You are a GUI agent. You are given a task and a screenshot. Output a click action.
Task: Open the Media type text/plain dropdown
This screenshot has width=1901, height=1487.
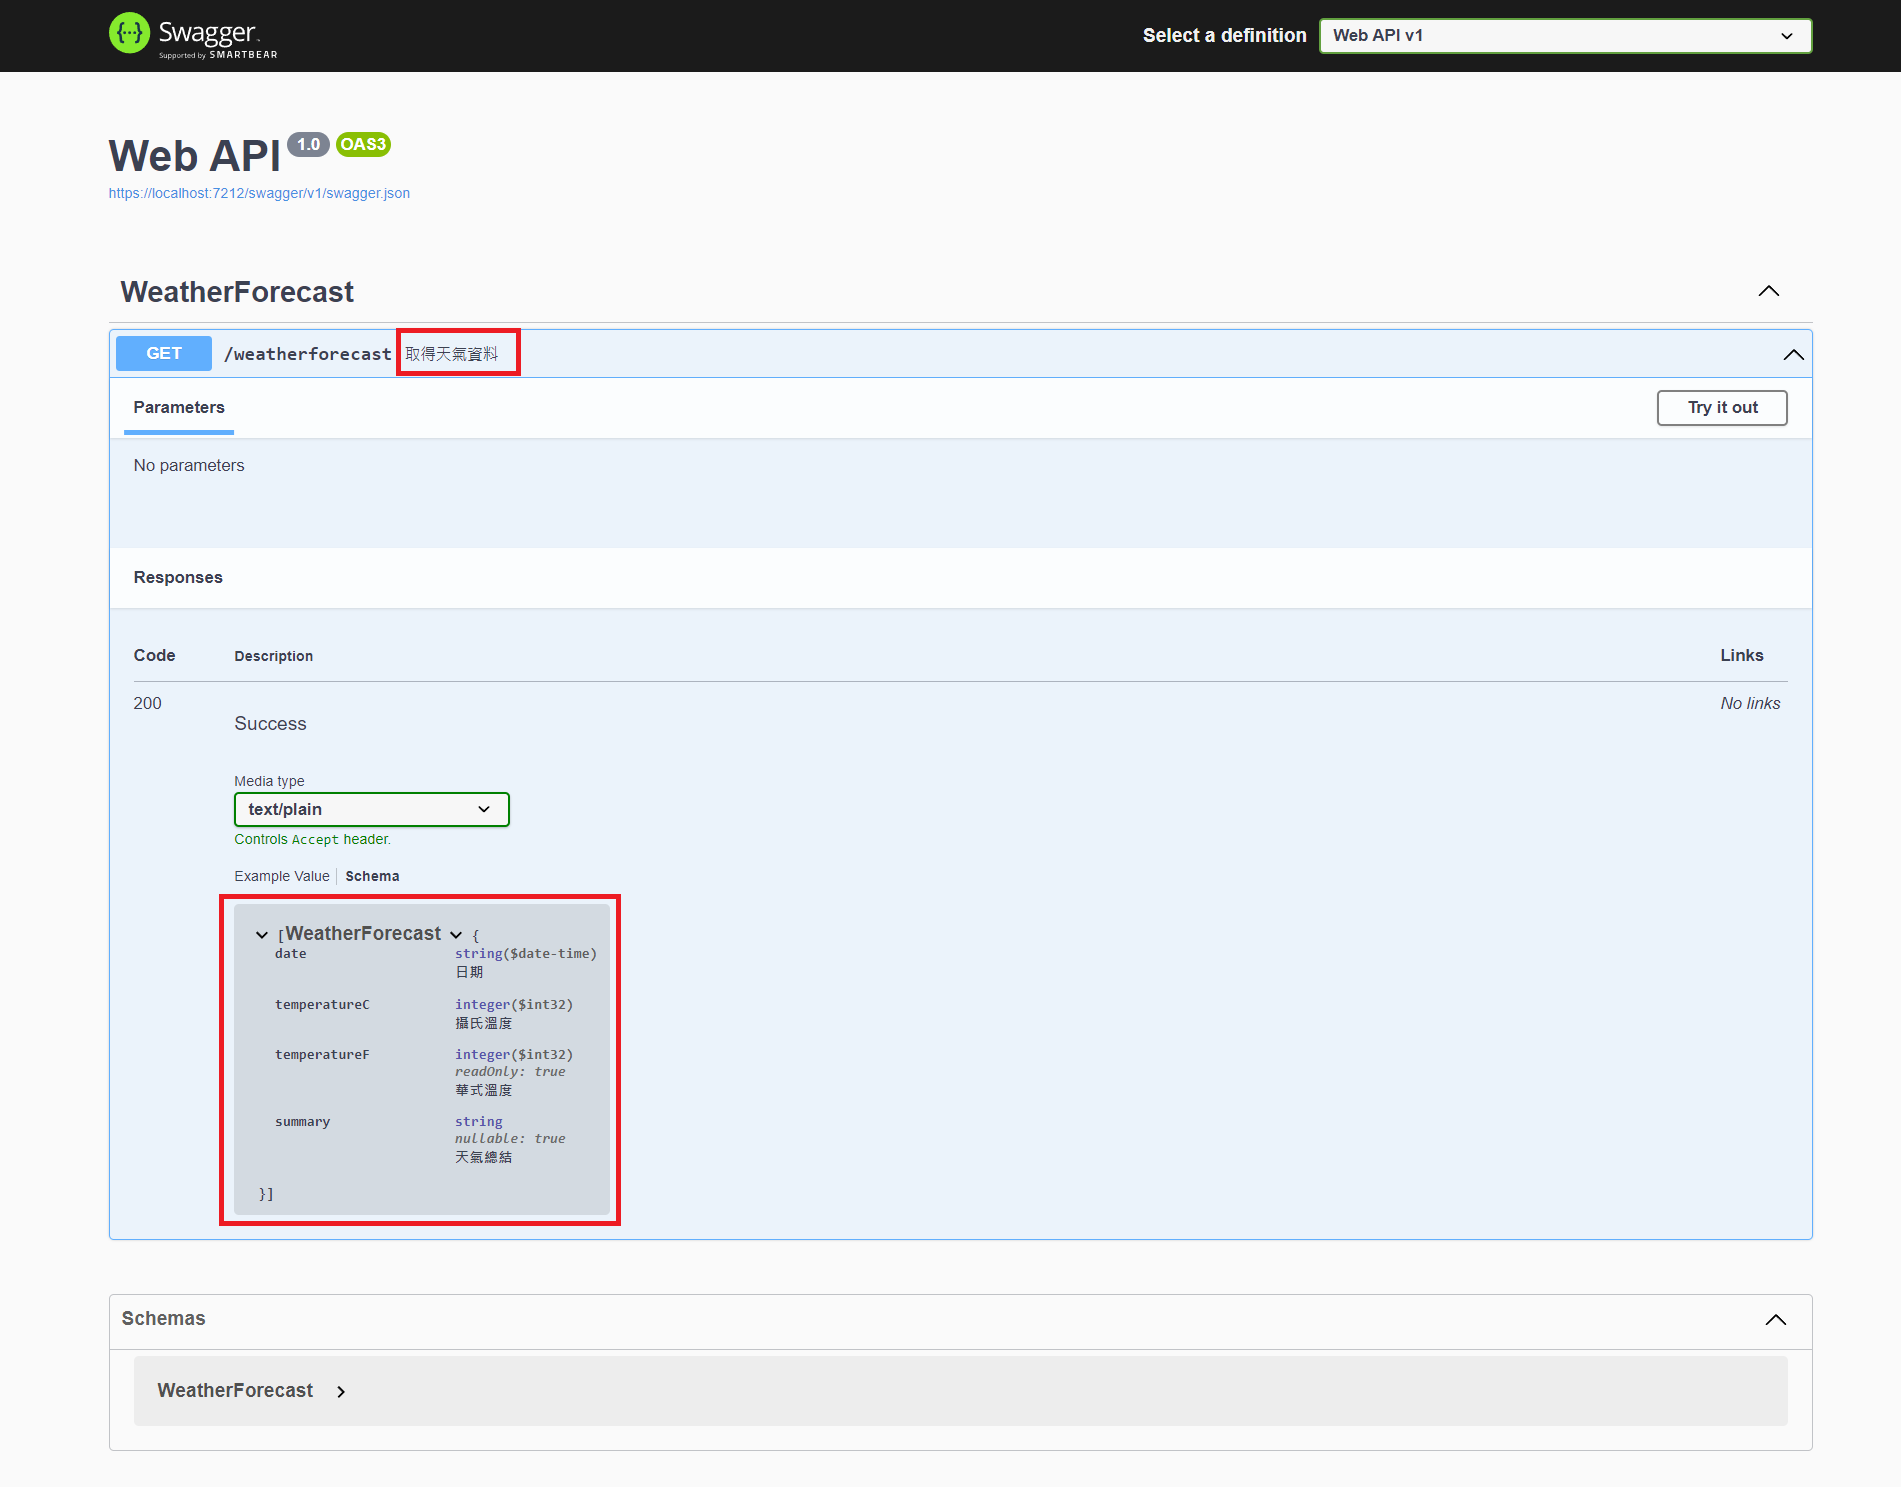pyautogui.click(x=372, y=809)
